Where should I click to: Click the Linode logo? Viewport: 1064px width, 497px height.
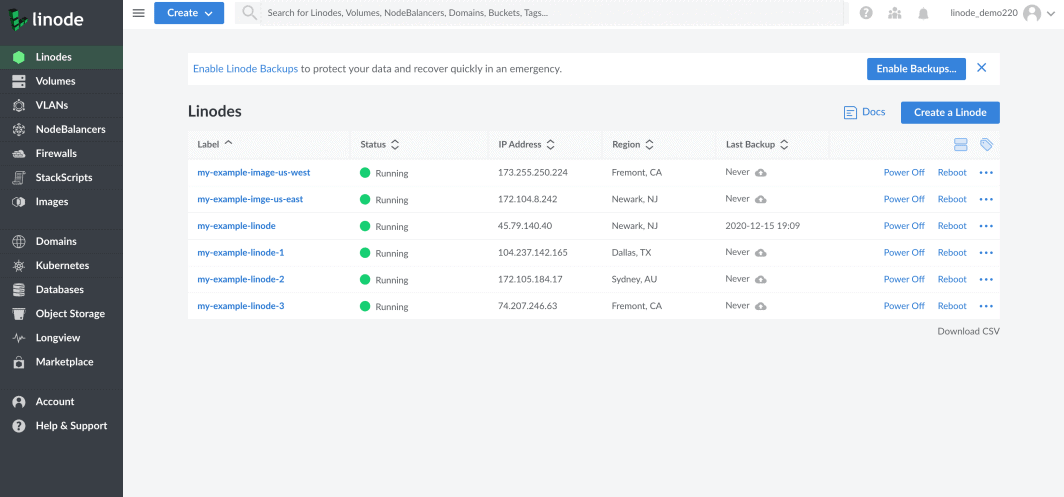(x=46, y=20)
